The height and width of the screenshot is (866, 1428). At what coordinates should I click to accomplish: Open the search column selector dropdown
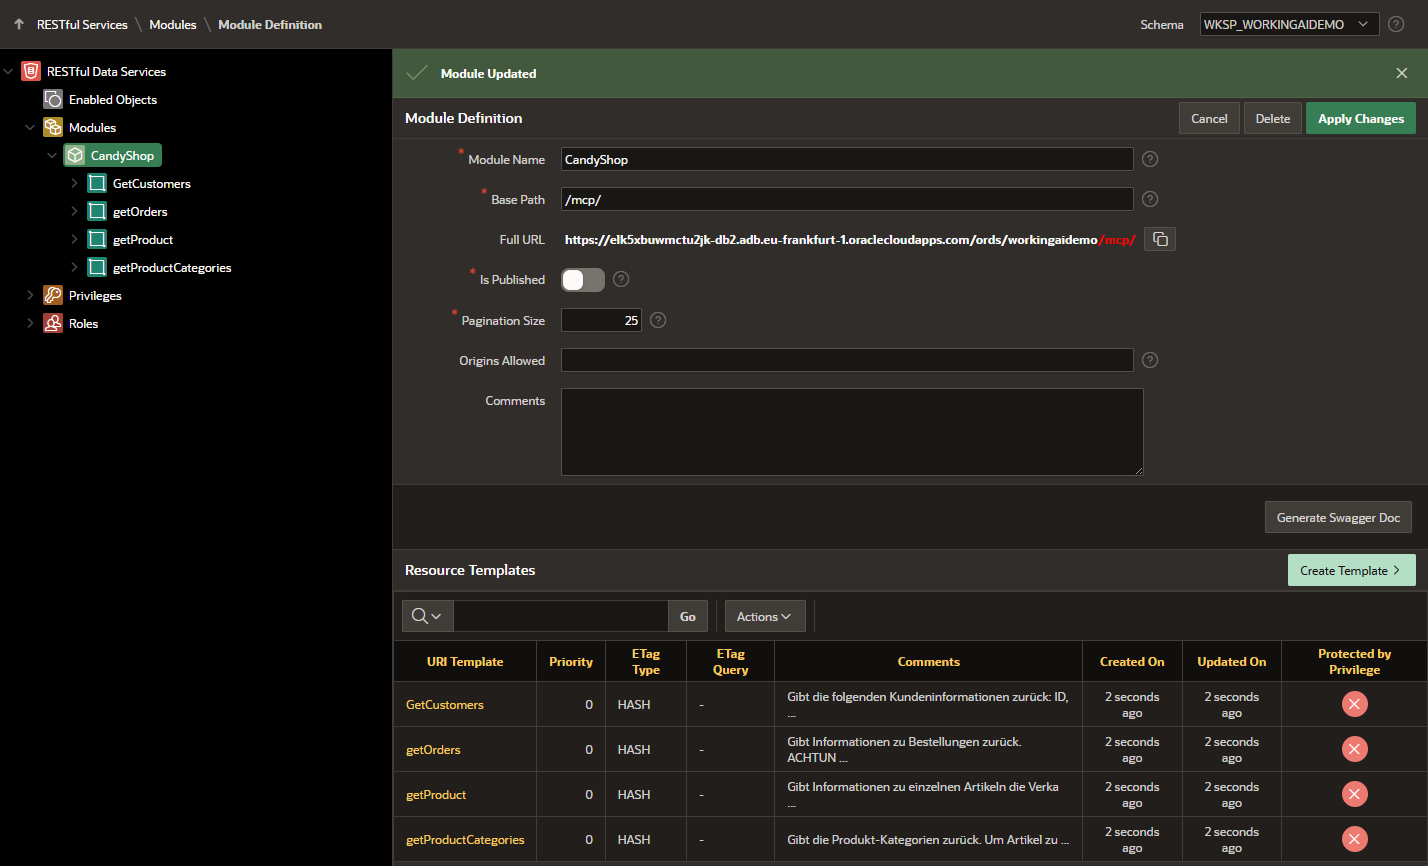[x=427, y=616]
